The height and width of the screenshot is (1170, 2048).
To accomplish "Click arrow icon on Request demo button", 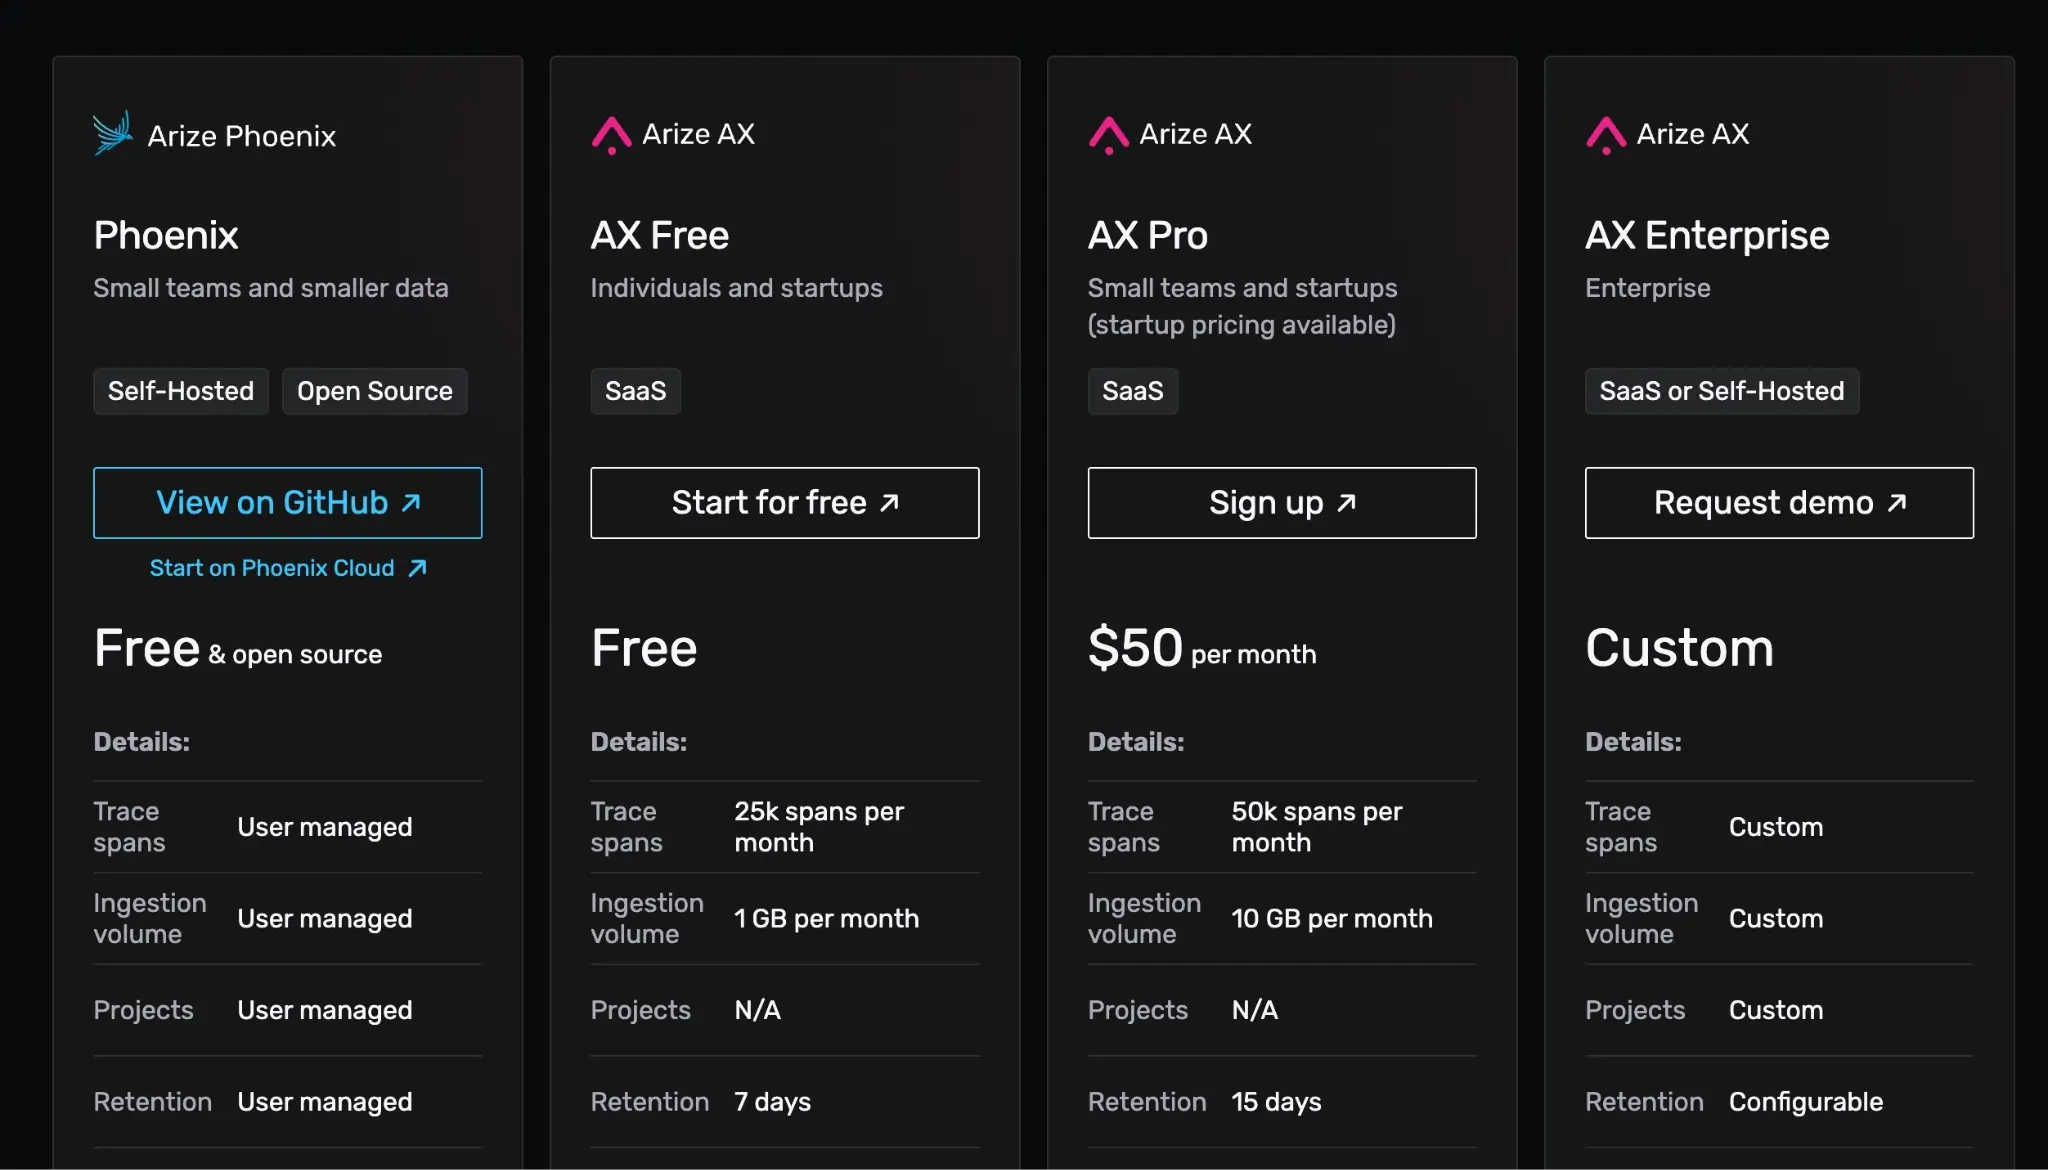I will coord(1897,503).
